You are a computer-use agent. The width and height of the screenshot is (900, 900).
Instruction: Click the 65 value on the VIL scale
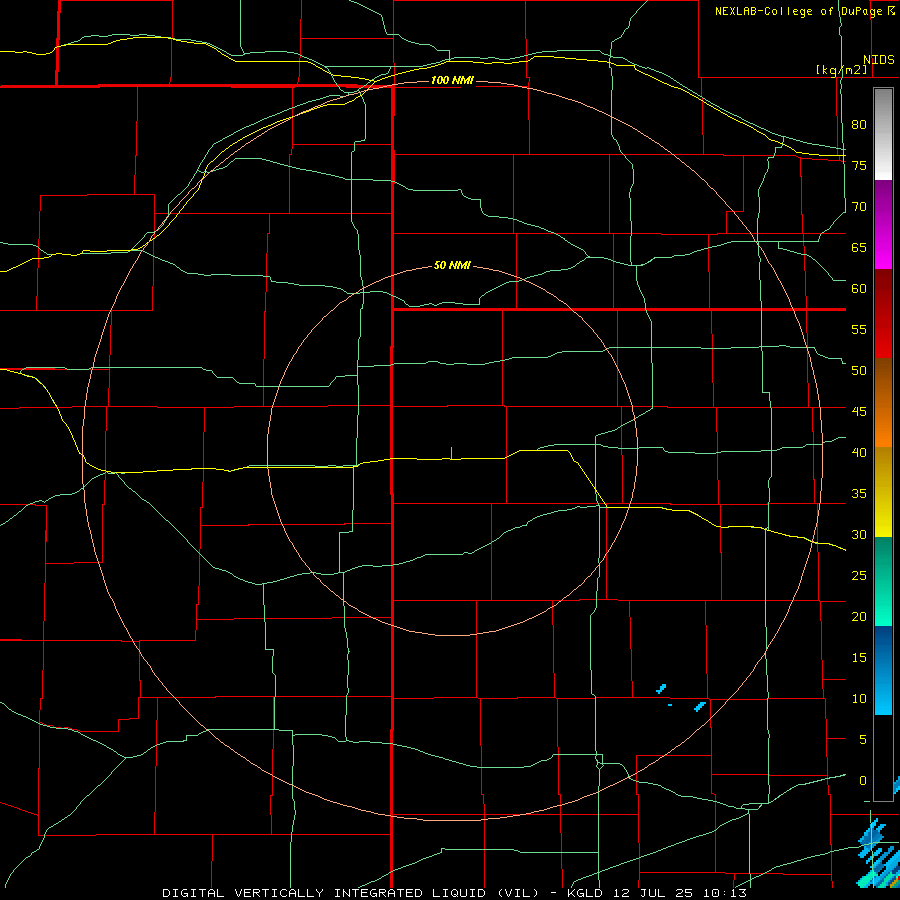point(859,247)
